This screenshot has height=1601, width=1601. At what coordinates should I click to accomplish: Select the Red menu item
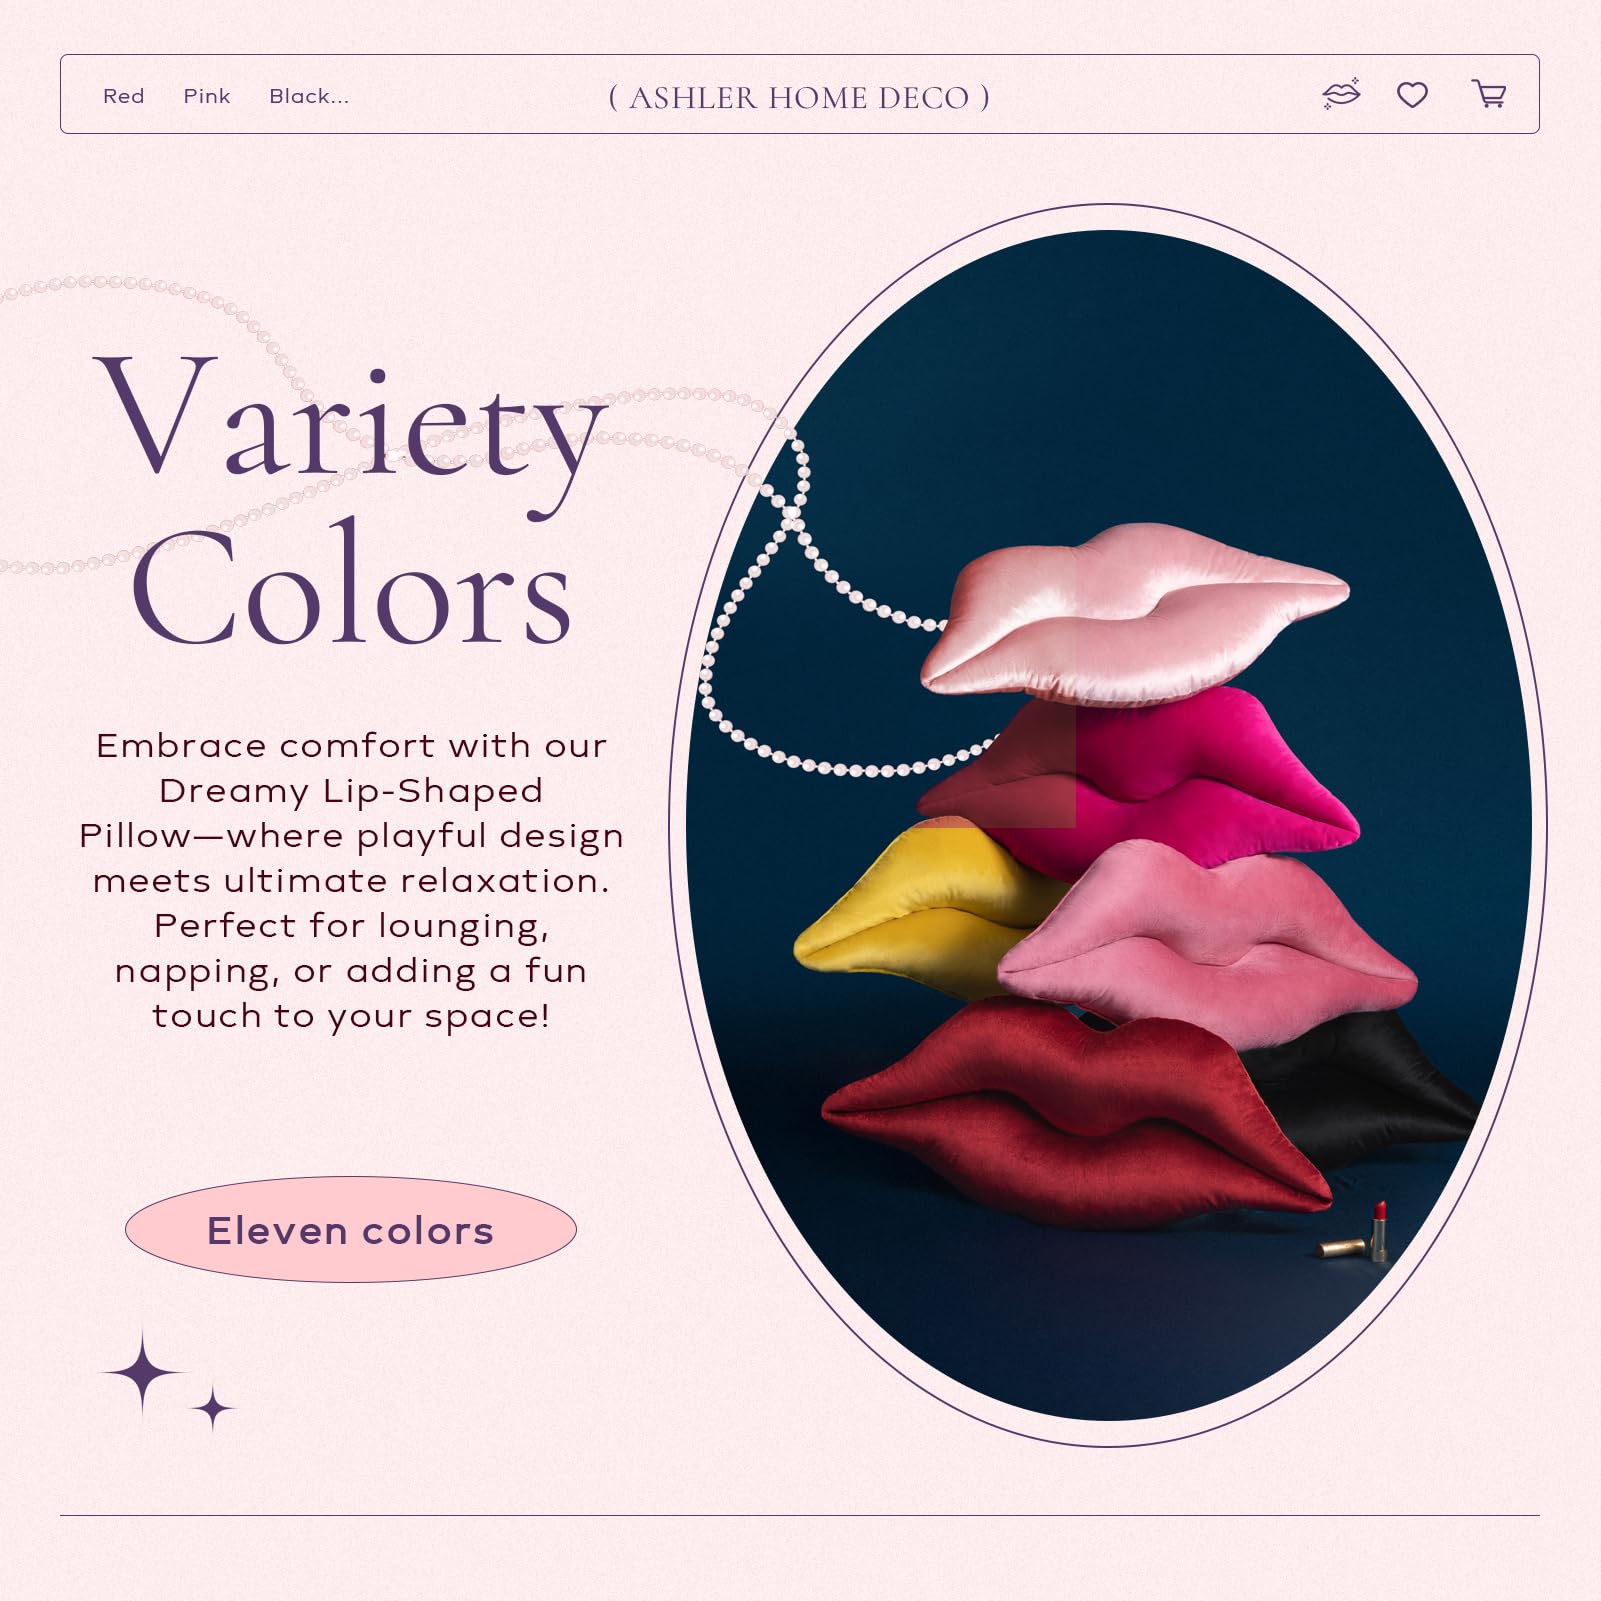tap(124, 96)
